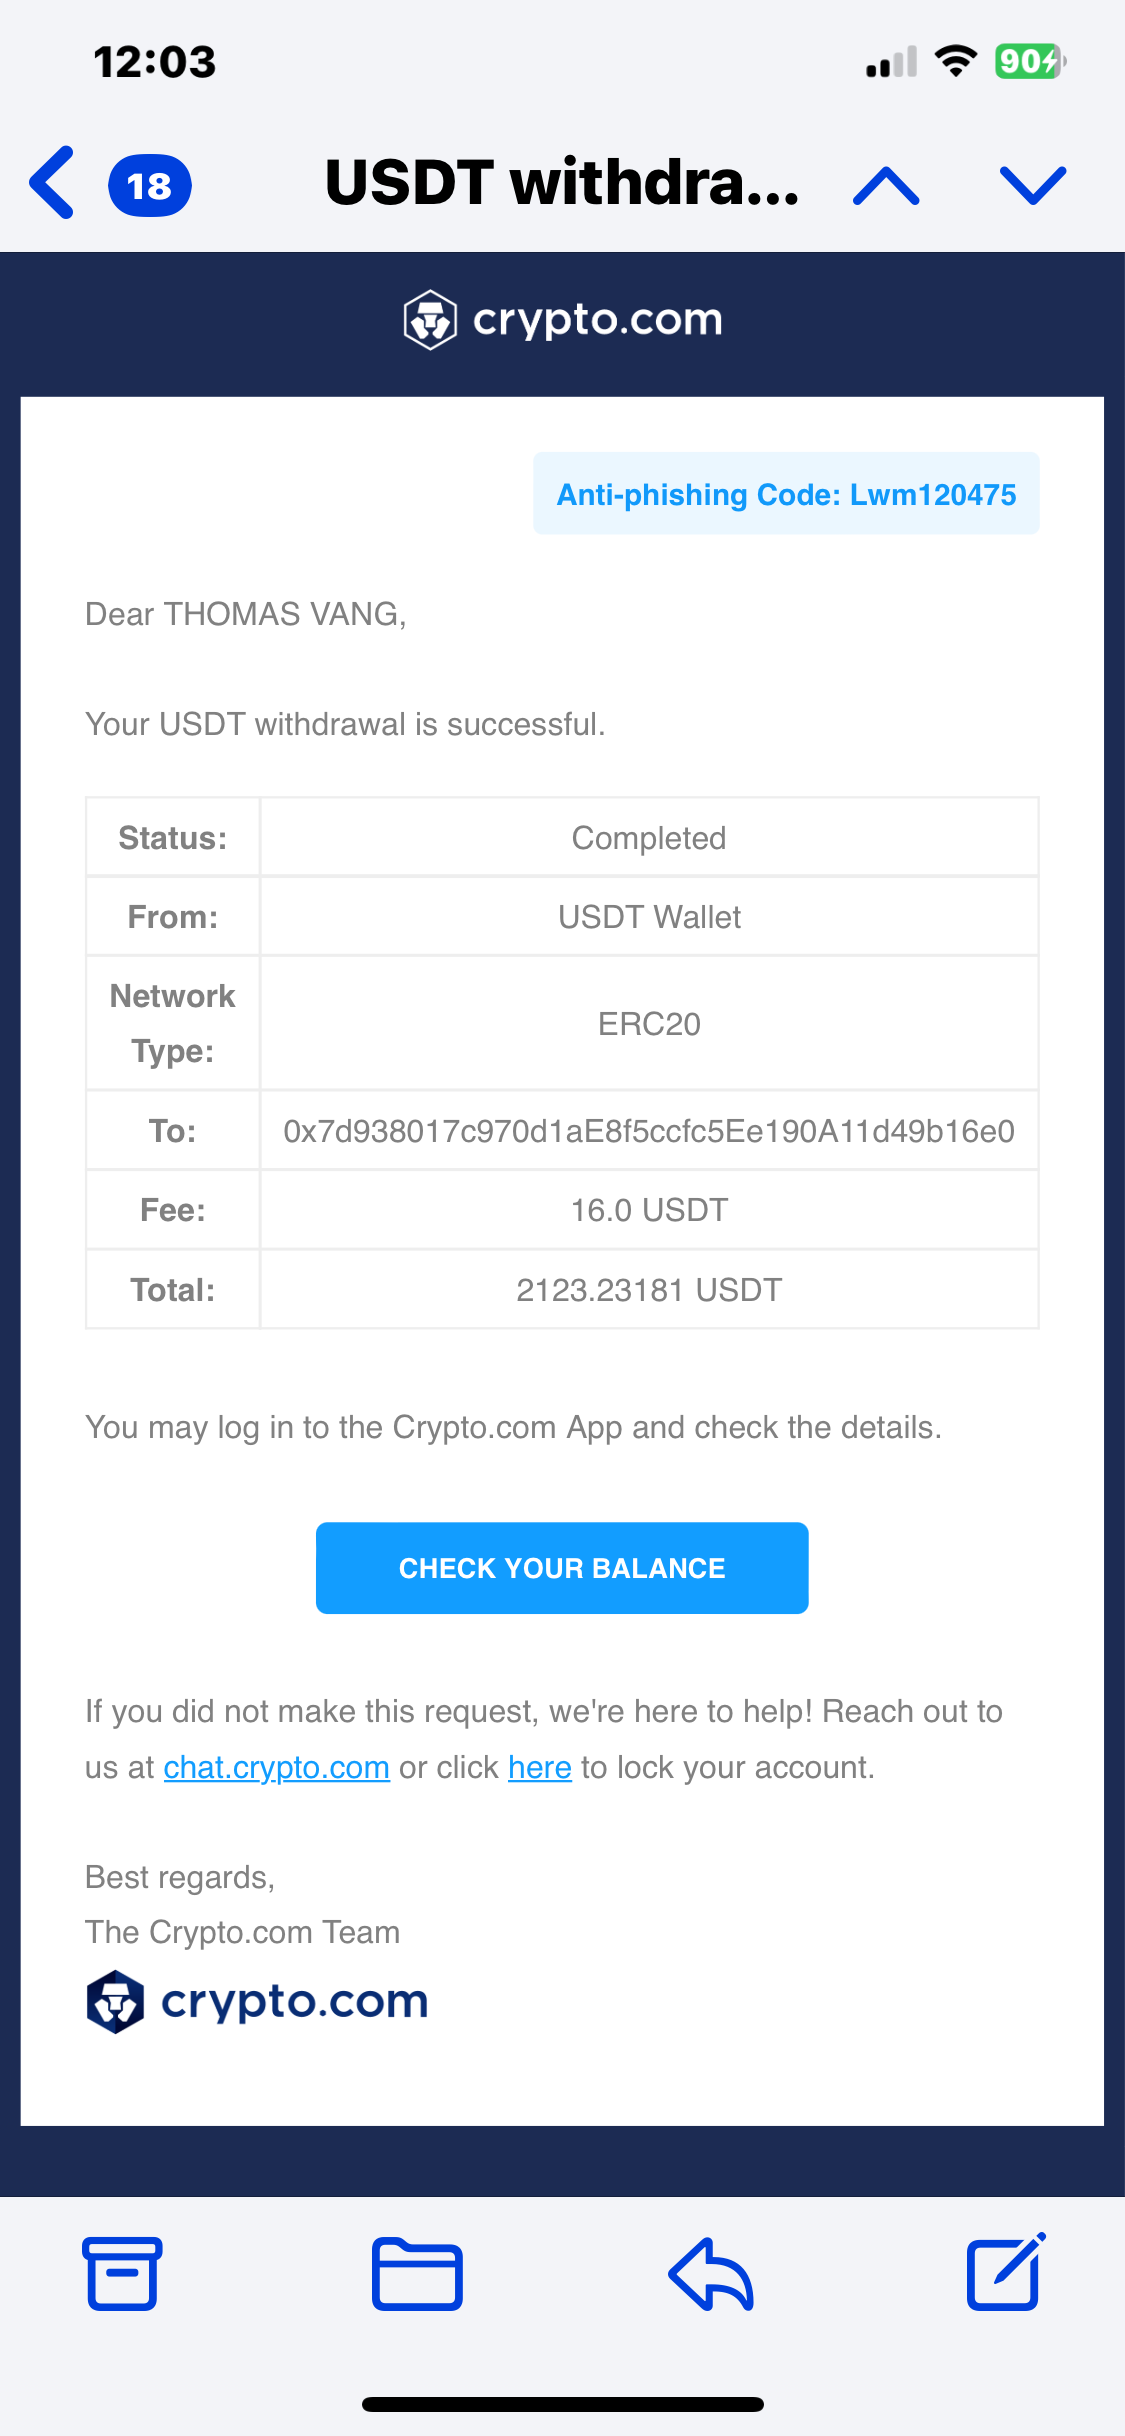Viewport: 1125px width, 2436px height.
Task: Tap the Wi-Fi icon in the status bar
Action: point(955,62)
